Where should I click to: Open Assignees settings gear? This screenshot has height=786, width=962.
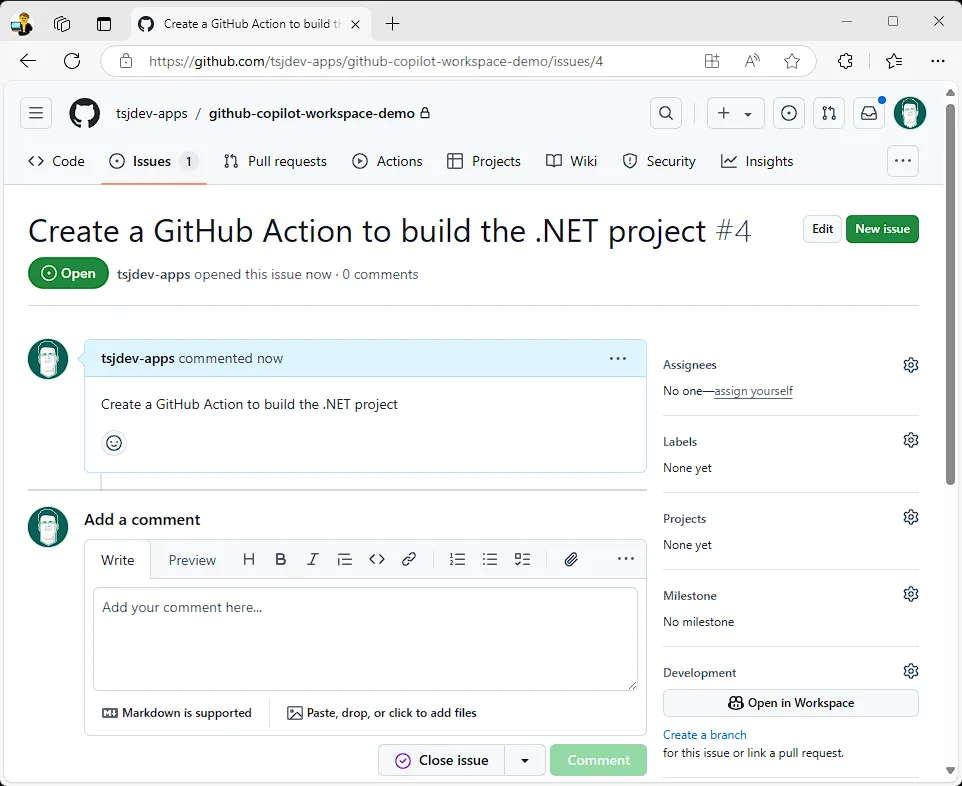tap(910, 365)
